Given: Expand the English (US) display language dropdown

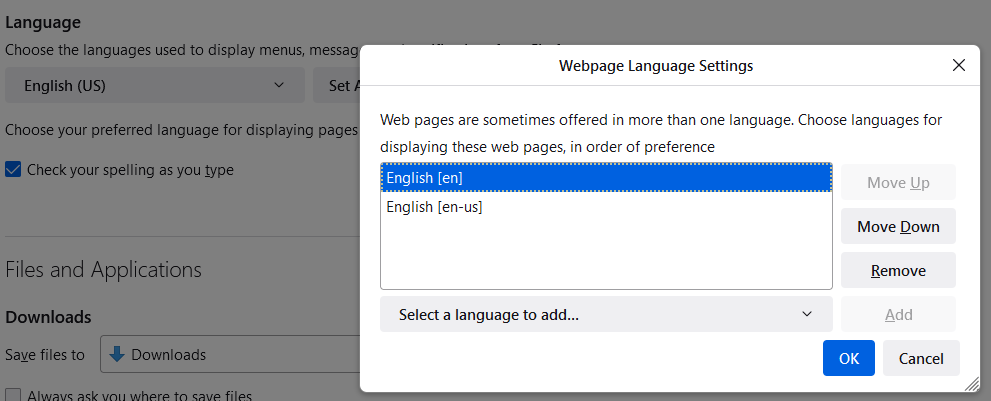Looking at the screenshot, I should pyautogui.click(x=154, y=86).
